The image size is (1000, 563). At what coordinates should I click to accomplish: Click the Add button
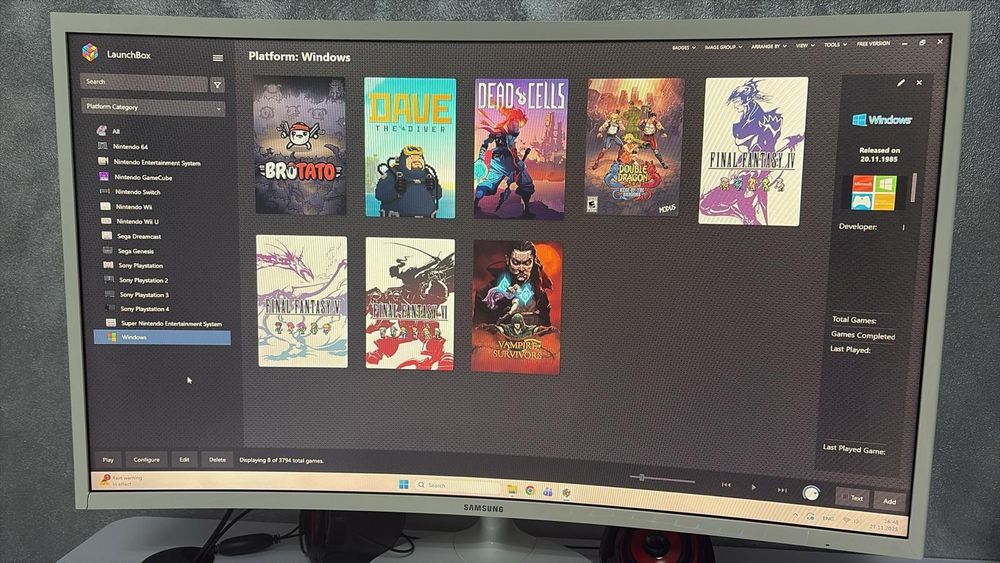(889, 501)
